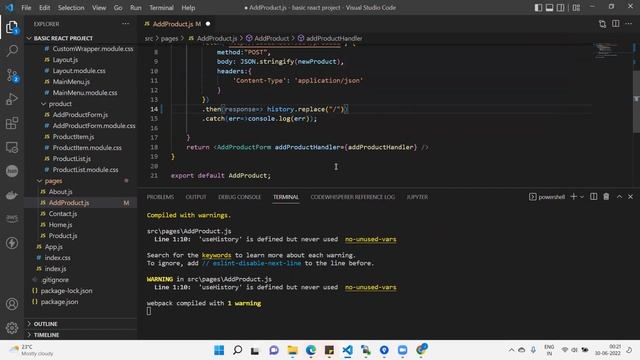Open Remote Explorer in activity bar
The width and height of the screenshot is (640, 360).
(x=12, y=147)
